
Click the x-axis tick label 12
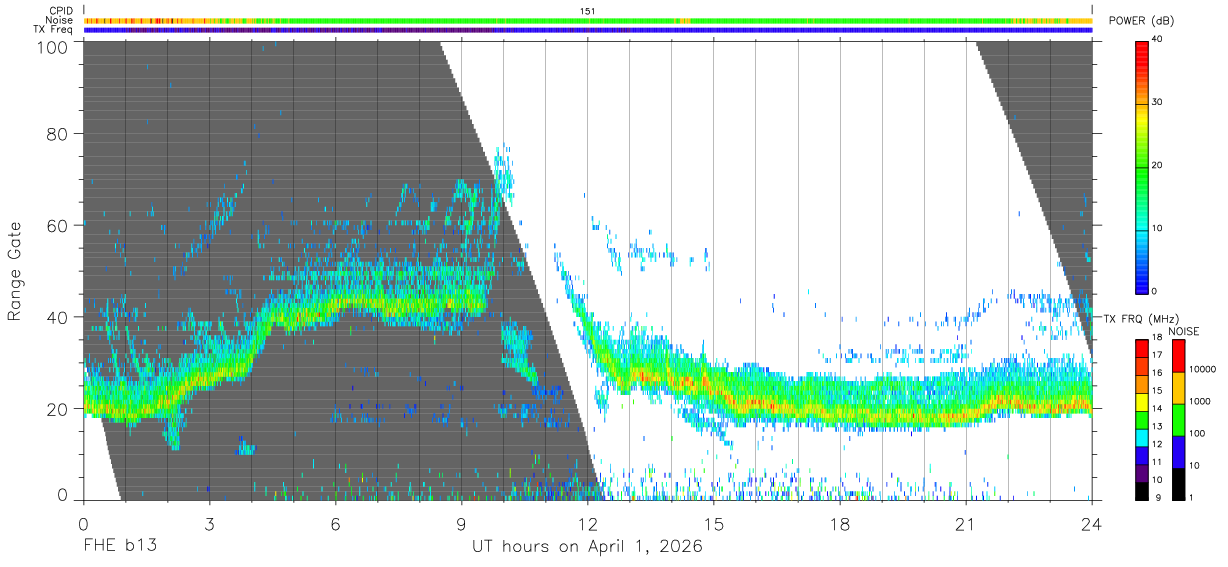pyautogui.click(x=588, y=523)
